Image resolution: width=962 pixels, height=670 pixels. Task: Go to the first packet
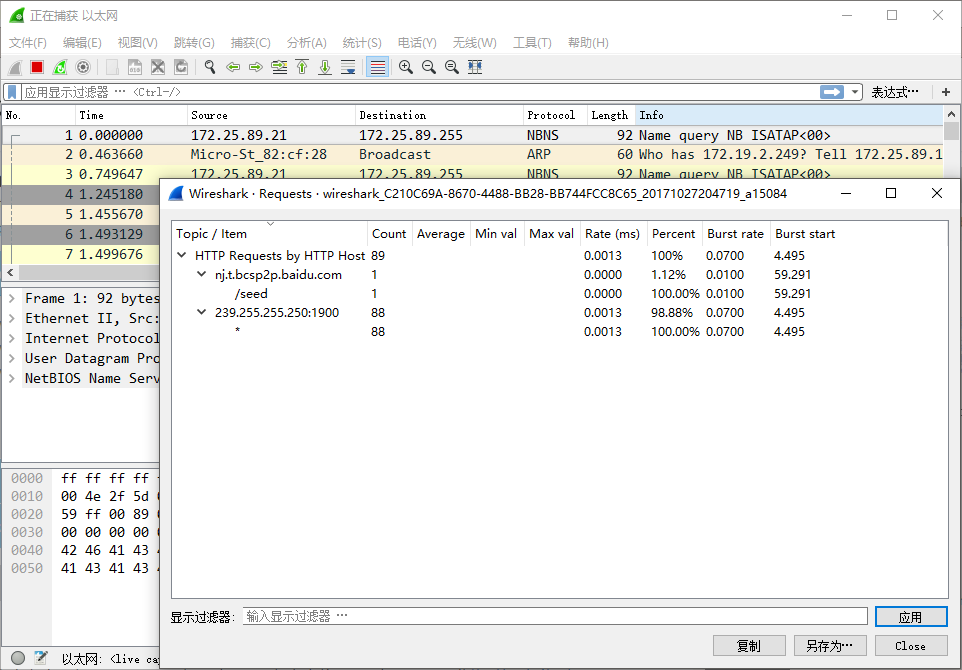(x=302, y=66)
